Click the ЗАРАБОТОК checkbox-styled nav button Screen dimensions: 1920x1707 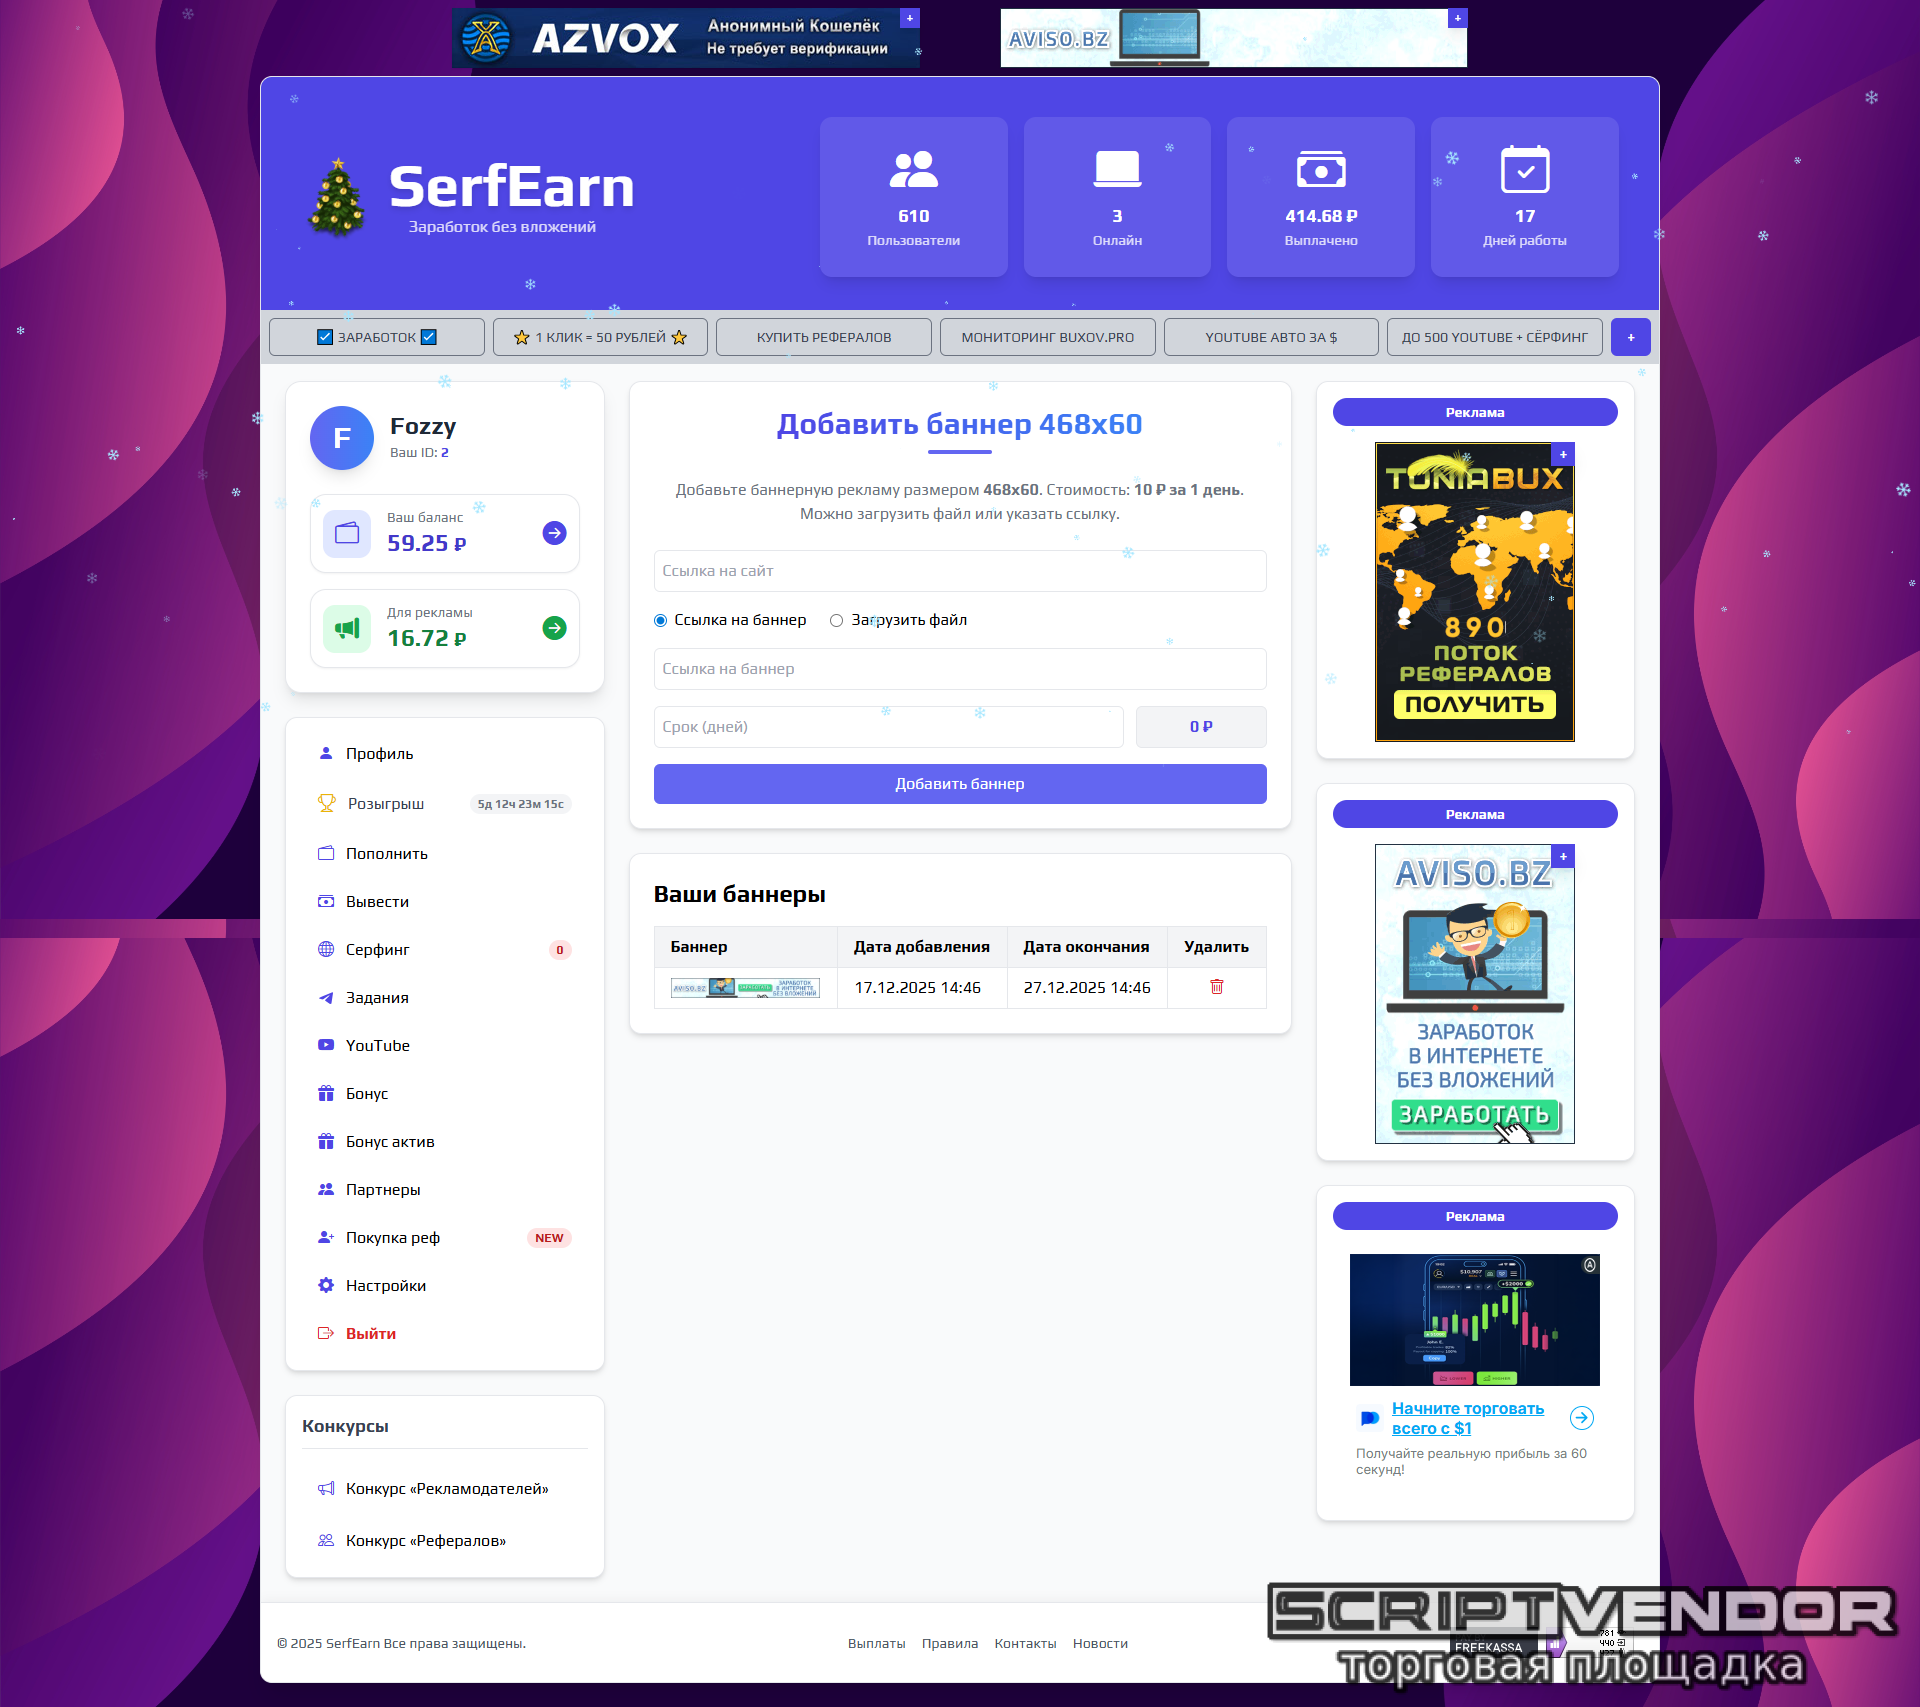coord(377,337)
